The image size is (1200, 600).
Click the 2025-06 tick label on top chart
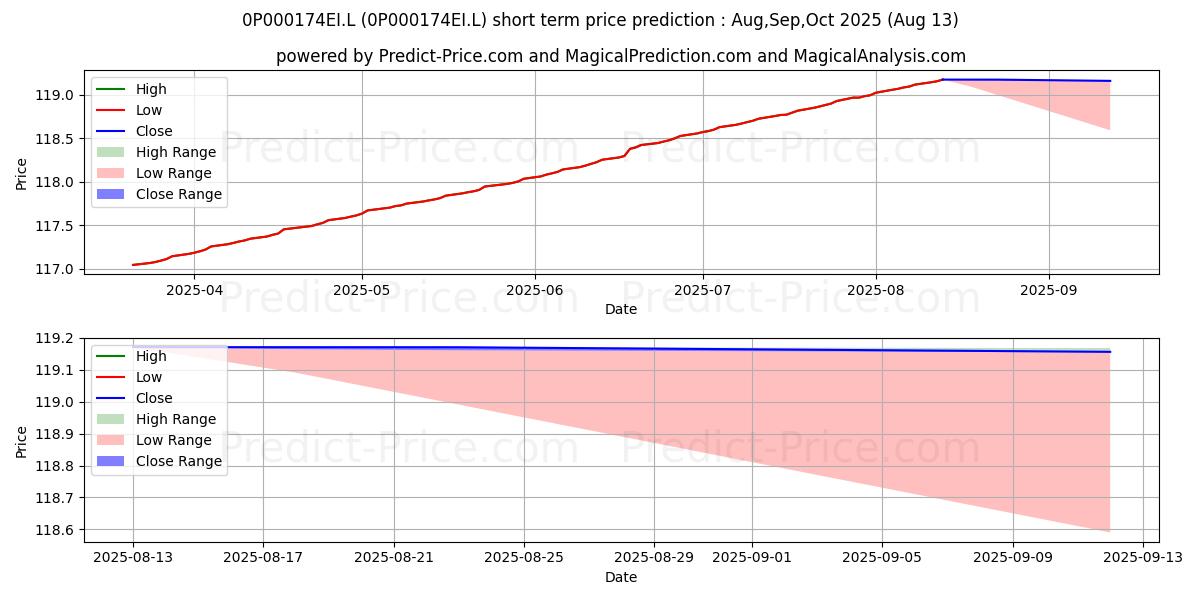[535, 290]
